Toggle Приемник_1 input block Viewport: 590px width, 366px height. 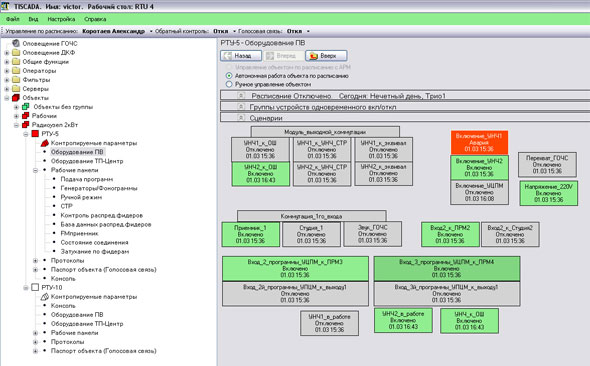(x=251, y=234)
